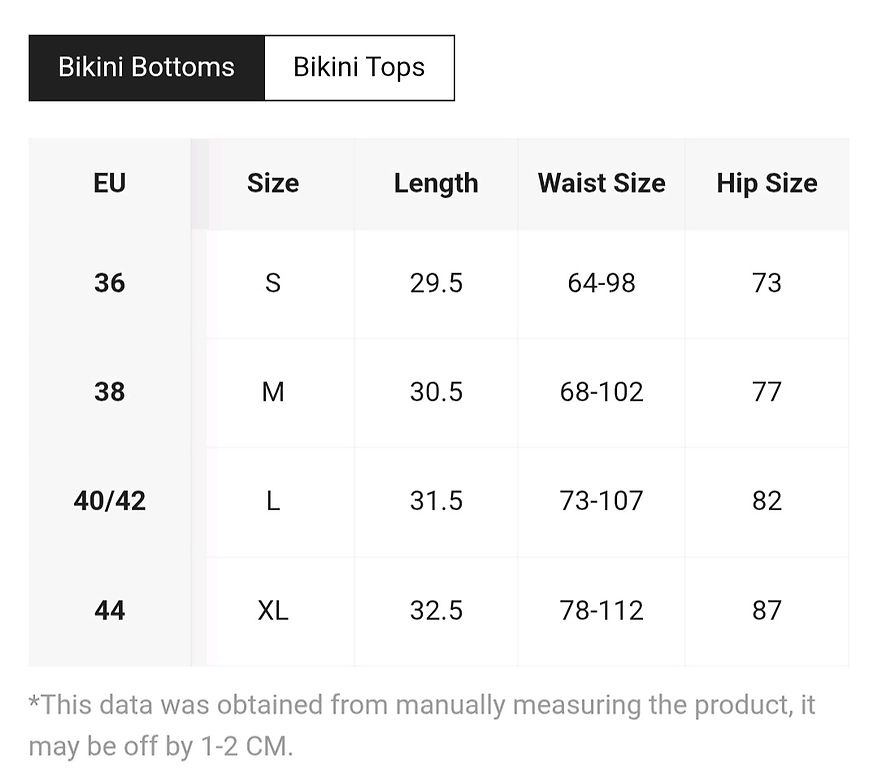Select EU size 38 row label
This screenshot has height=768, width=878.
coord(109,392)
